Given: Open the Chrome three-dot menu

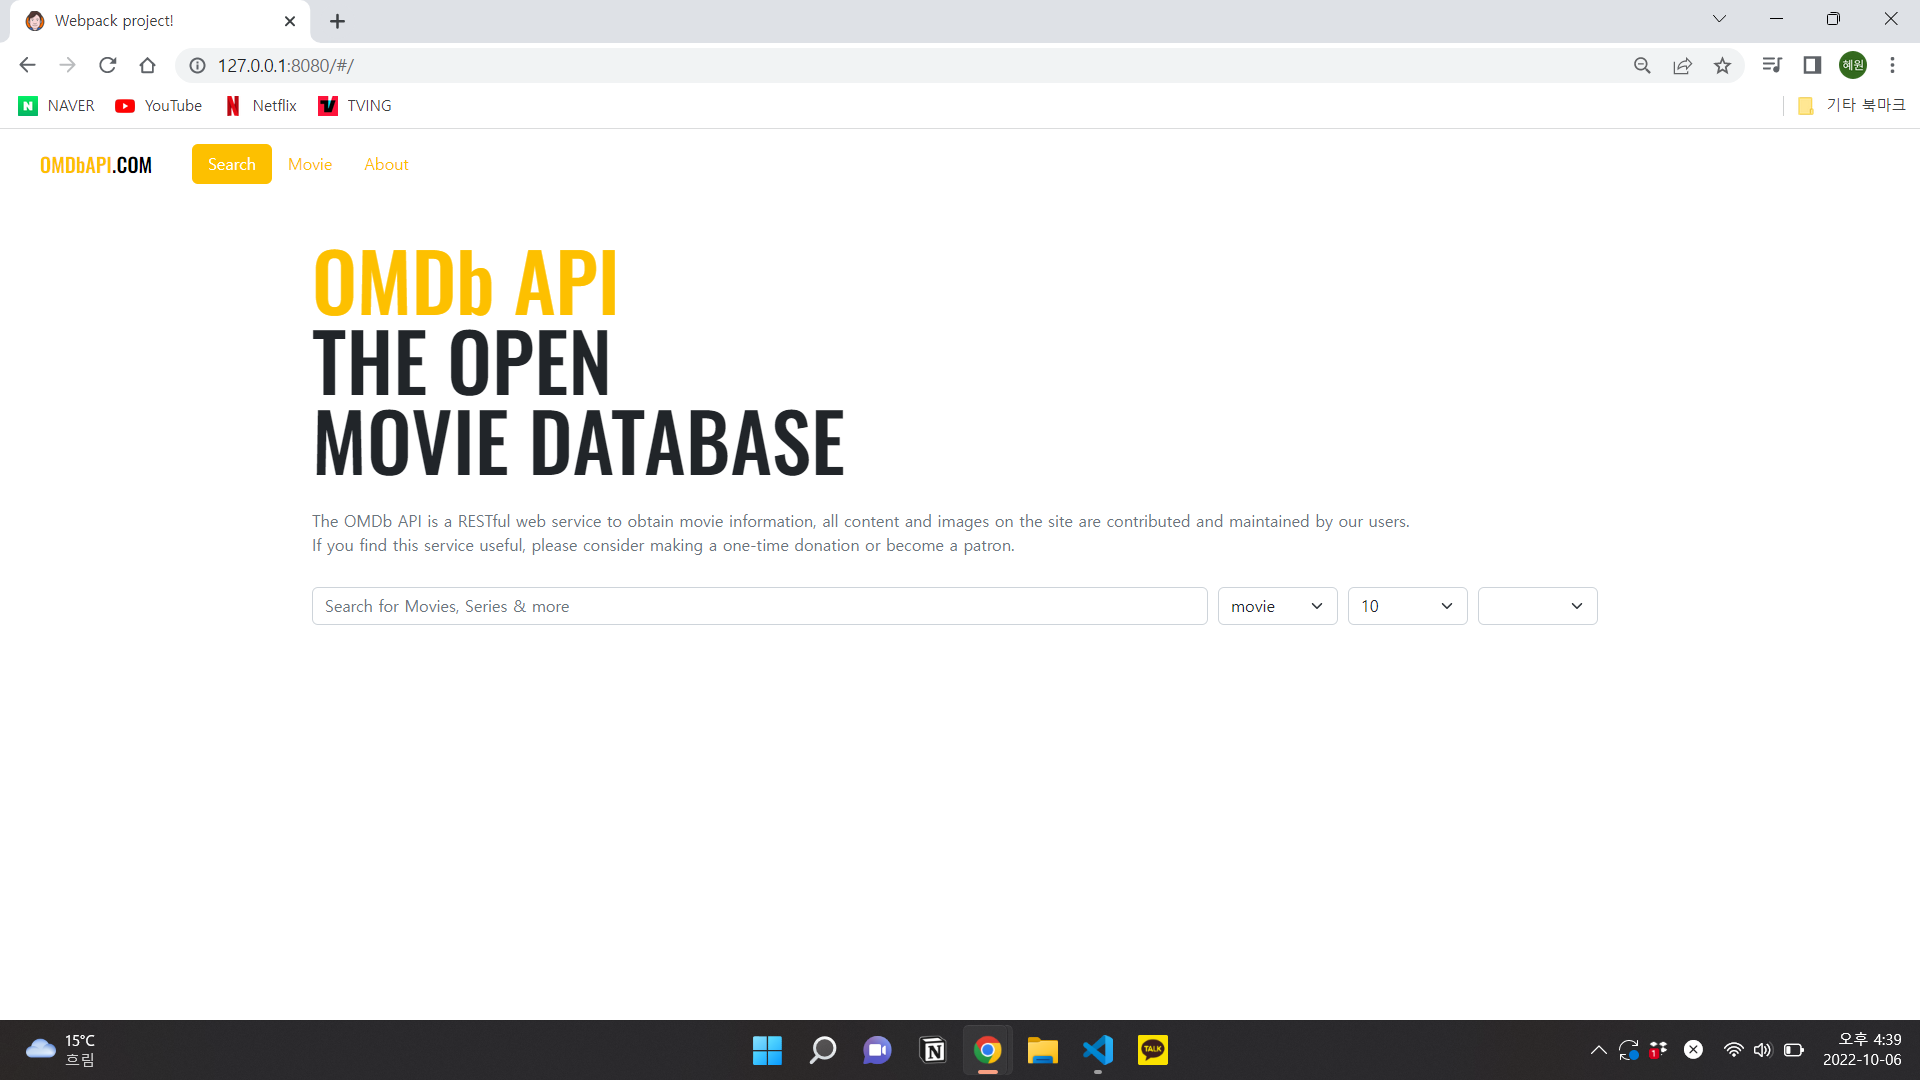Looking at the screenshot, I should click(1892, 65).
